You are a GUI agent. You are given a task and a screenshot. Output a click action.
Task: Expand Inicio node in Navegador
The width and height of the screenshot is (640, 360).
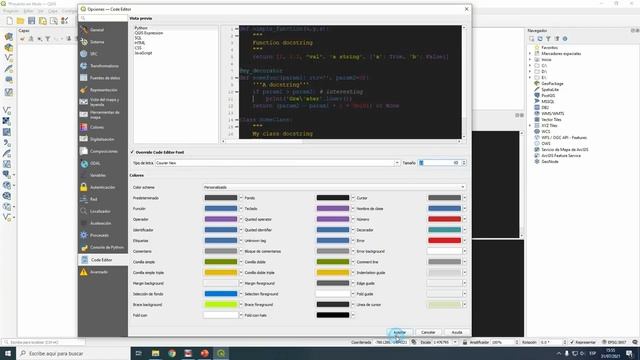(531, 60)
